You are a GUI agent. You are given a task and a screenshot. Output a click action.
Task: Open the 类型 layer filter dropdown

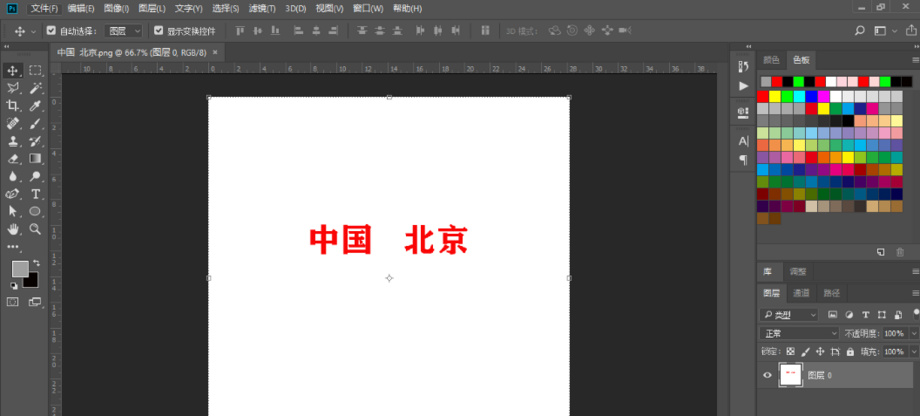click(x=789, y=315)
